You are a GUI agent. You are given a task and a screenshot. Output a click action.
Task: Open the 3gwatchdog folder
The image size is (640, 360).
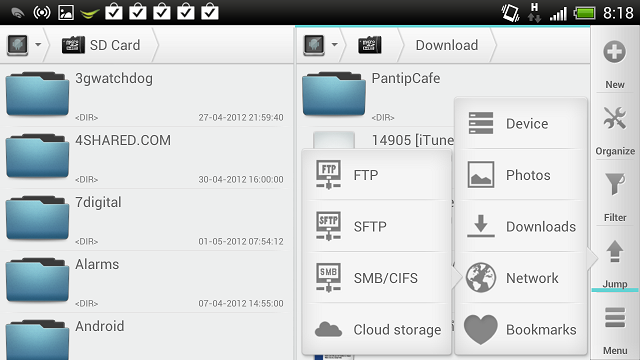coord(146,95)
